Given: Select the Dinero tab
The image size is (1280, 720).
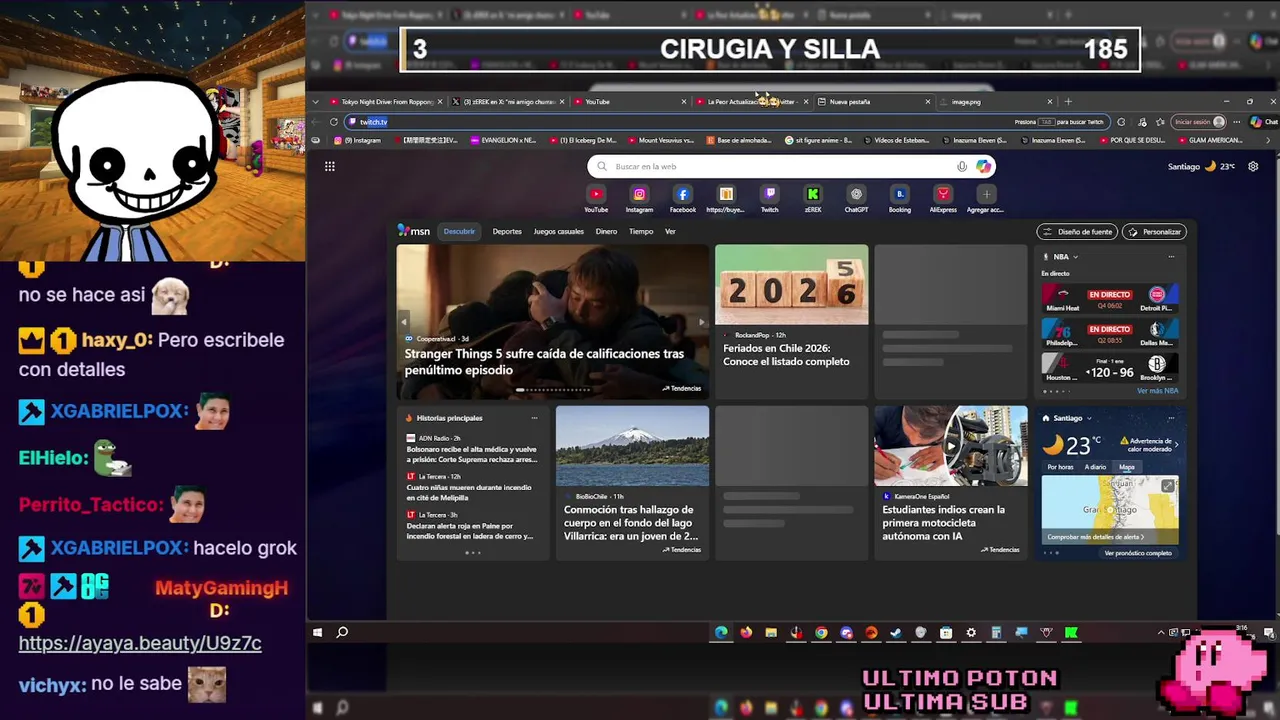Looking at the screenshot, I should pyautogui.click(x=606, y=231).
